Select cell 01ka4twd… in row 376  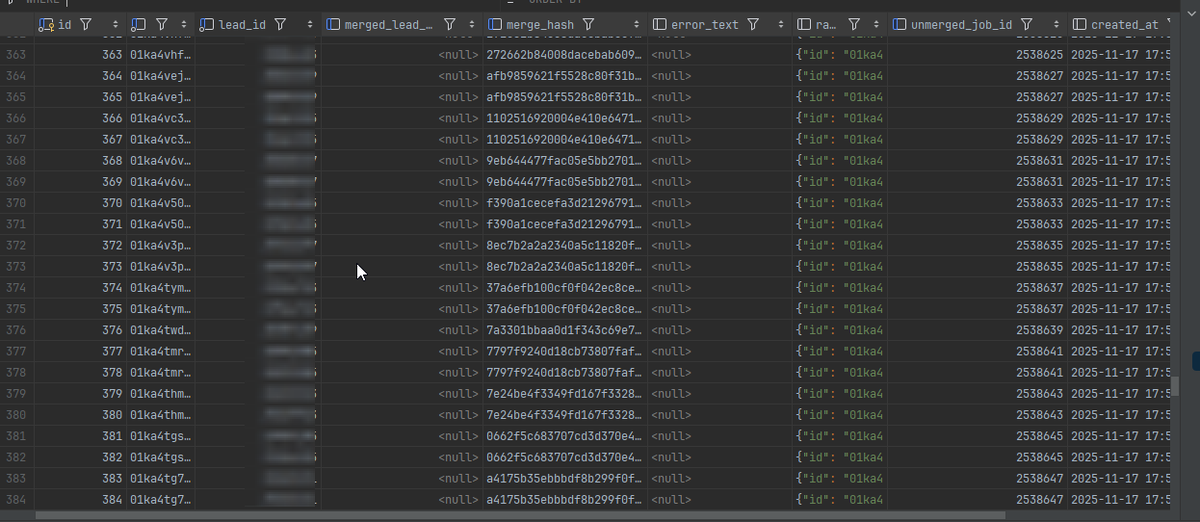click(x=160, y=330)
